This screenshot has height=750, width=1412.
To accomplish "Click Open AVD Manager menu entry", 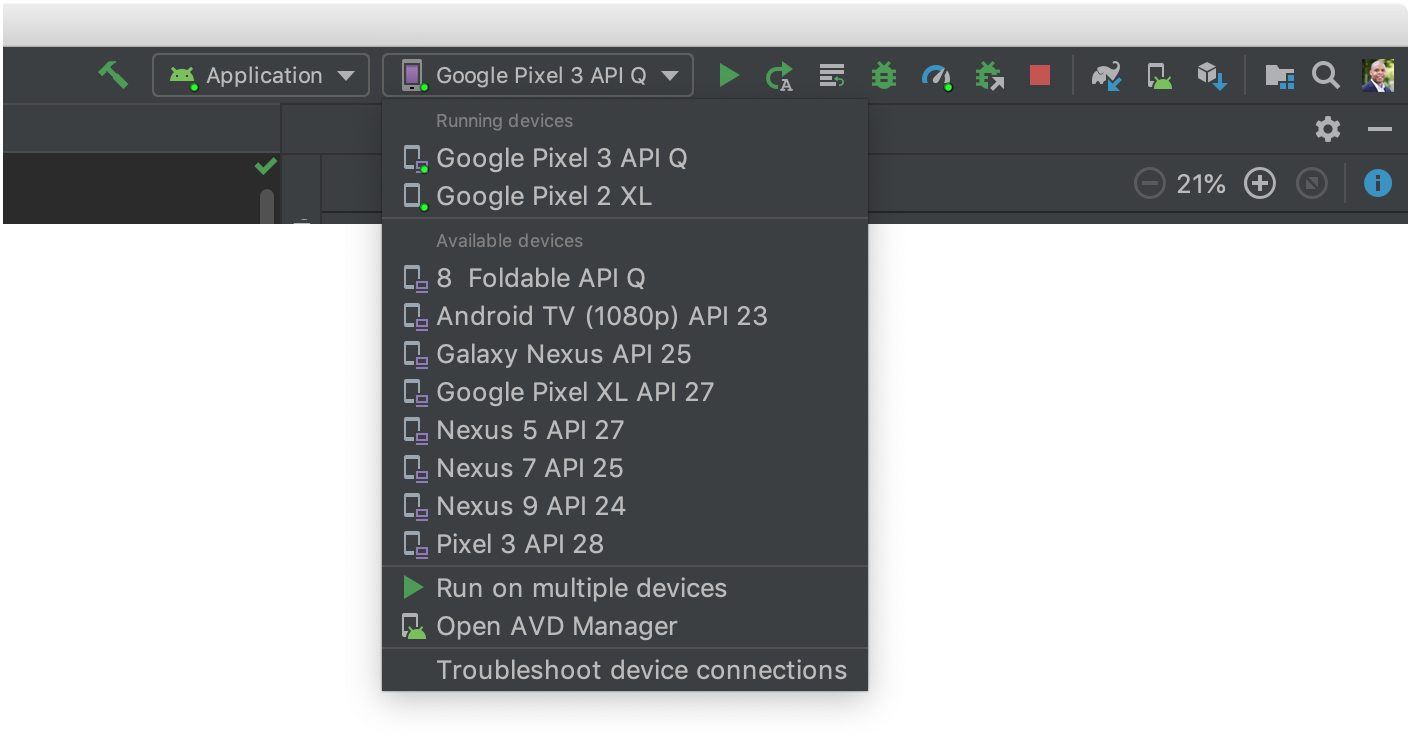I will (x=625, y=626).
